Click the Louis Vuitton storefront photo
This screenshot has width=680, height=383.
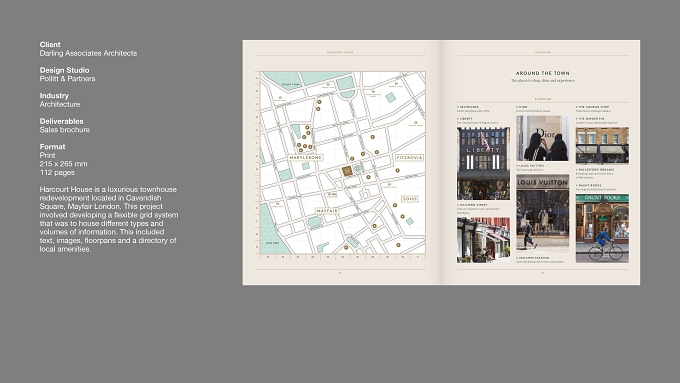(543, 213)
